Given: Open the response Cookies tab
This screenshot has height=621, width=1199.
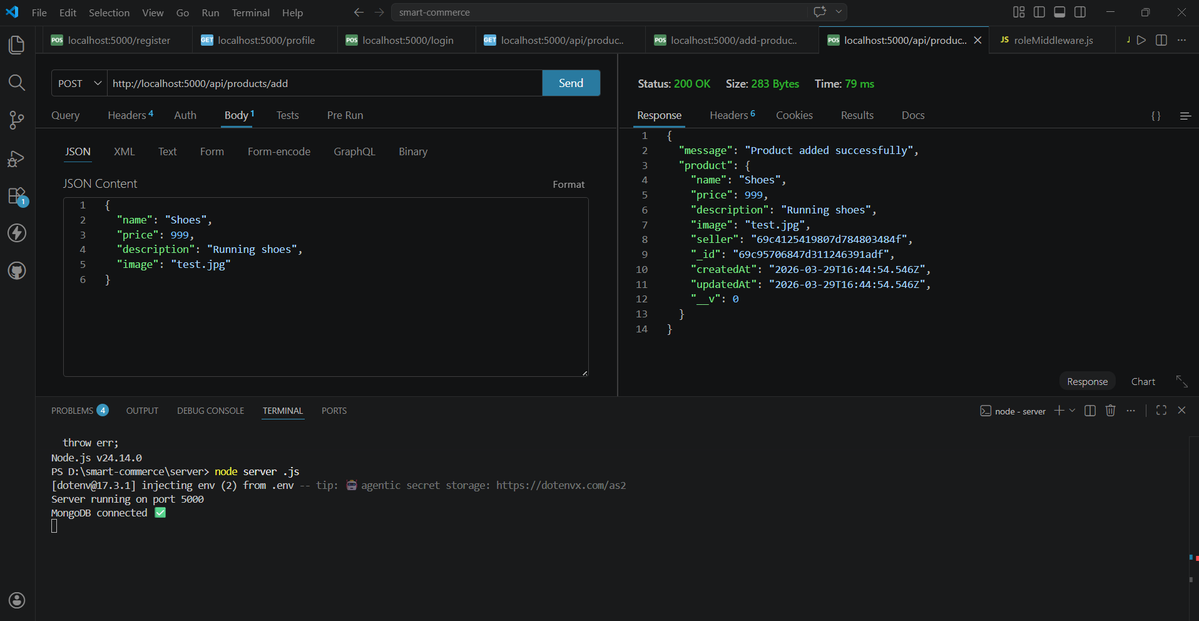Looking at the screenshot, I should (794, 115).
